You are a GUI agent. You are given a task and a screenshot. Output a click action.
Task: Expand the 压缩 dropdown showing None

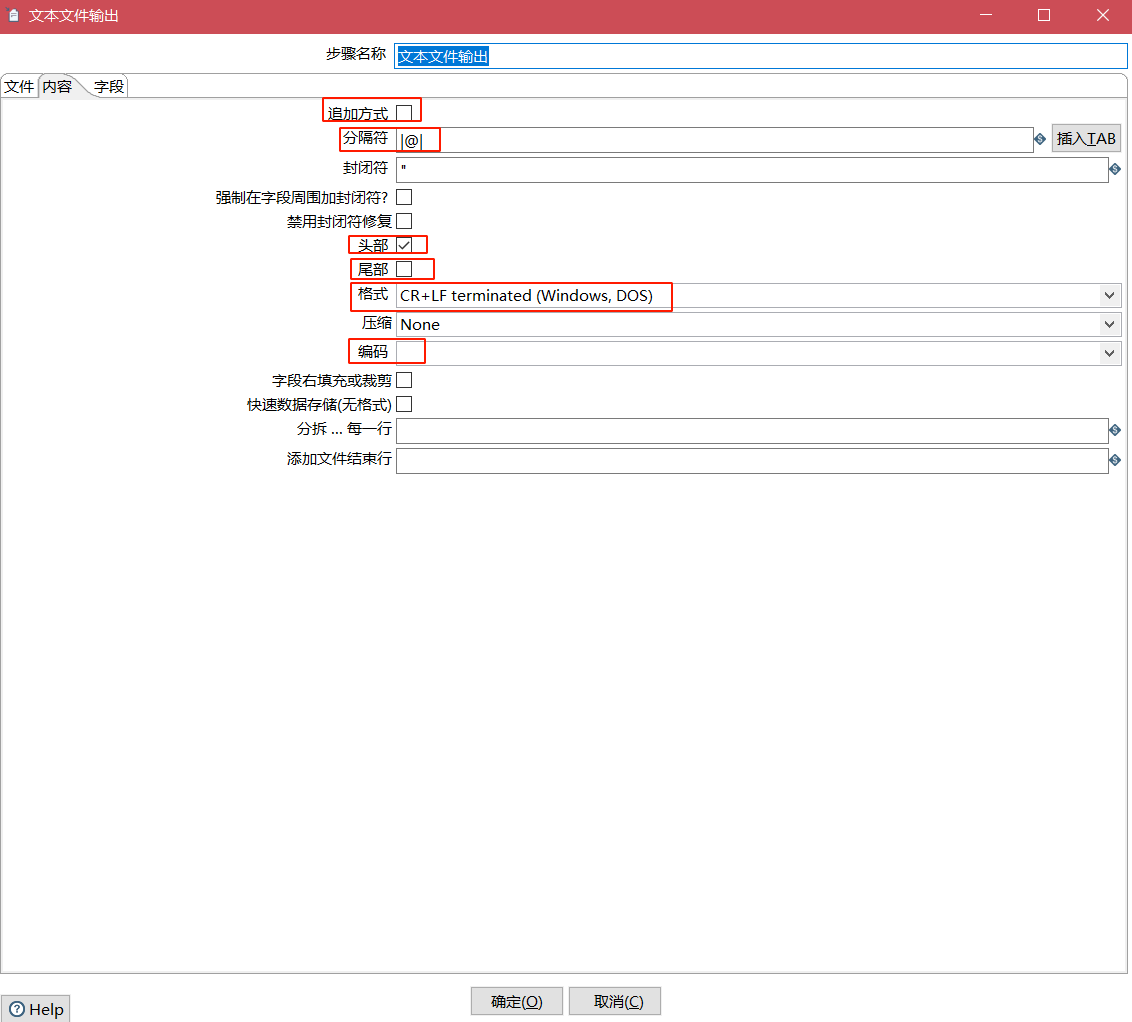(1109, 325)
